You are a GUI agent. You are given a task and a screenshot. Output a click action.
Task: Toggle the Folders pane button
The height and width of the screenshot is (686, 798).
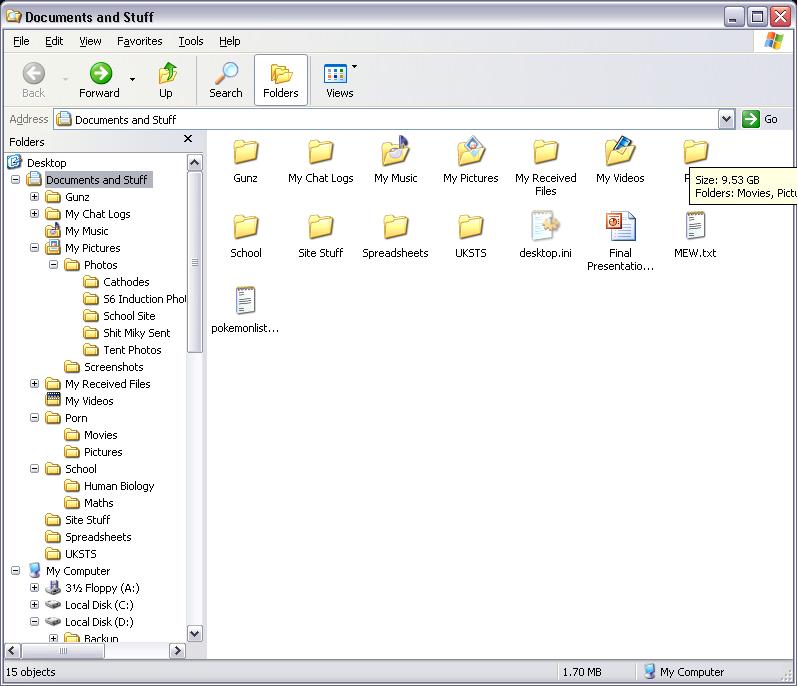[281, 78]
